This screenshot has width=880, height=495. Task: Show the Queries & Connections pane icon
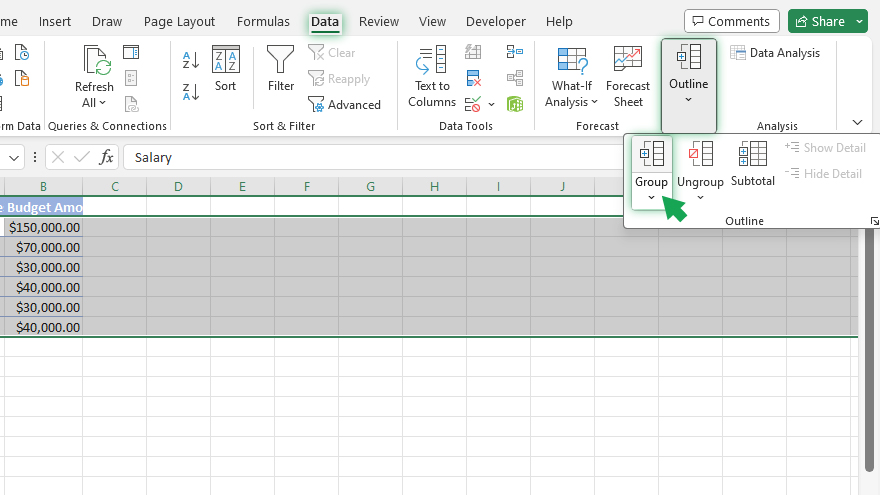[131, 52]
